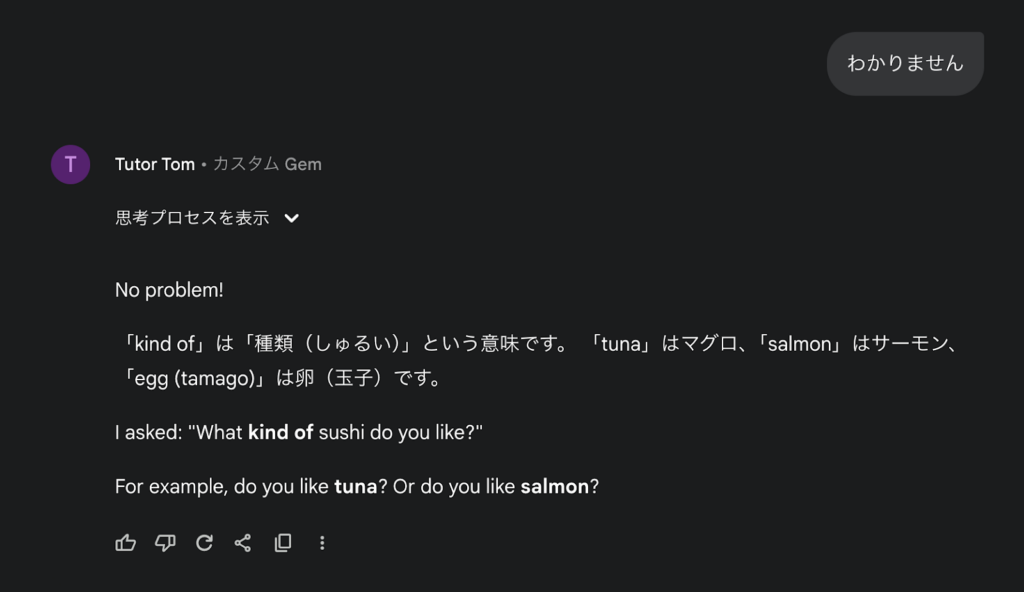Screen dimensions: 1024x592
Task: Click bold "kind of" in the quoted question
Action: 280,433
